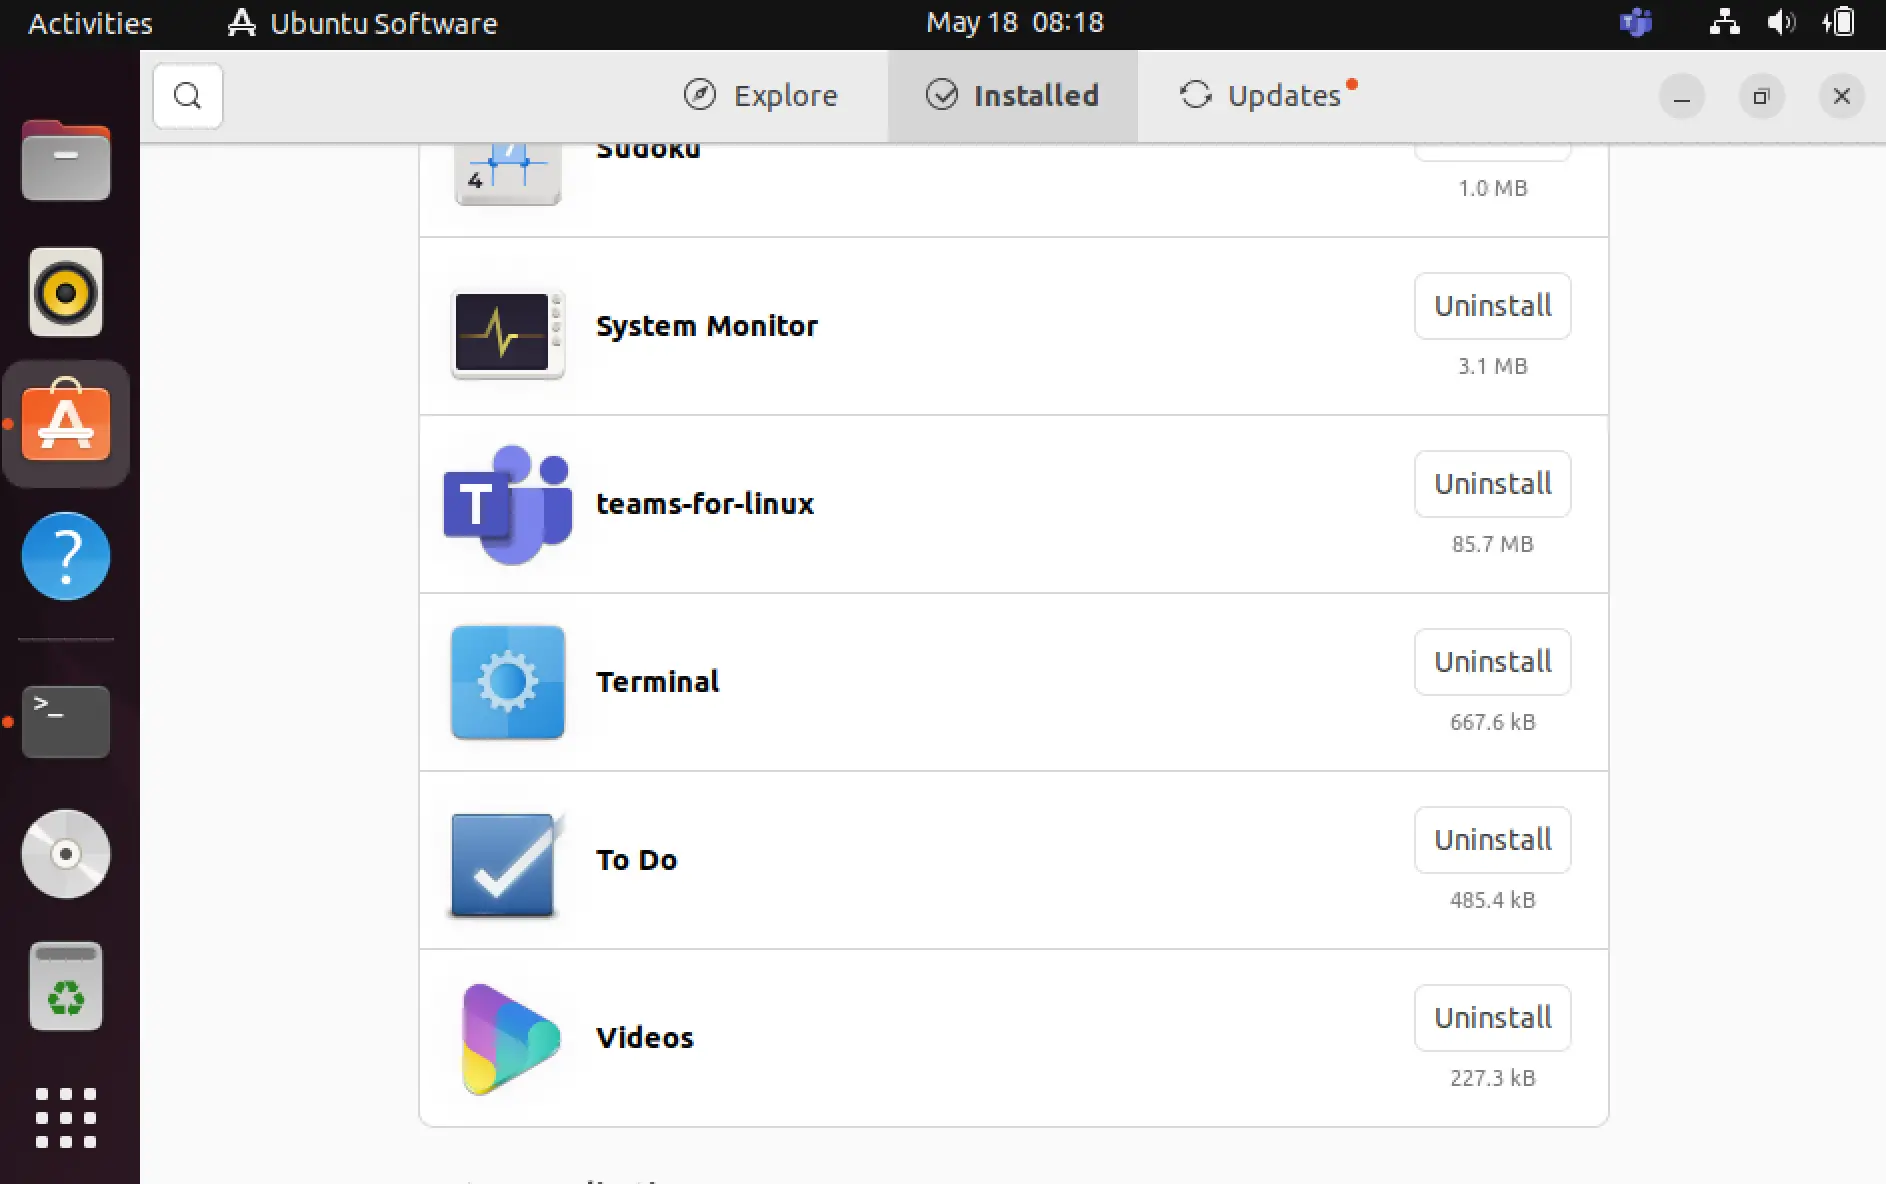Click the Videos app icon
This screenshot has height=1184, width=1886.
pos(510,1039)
